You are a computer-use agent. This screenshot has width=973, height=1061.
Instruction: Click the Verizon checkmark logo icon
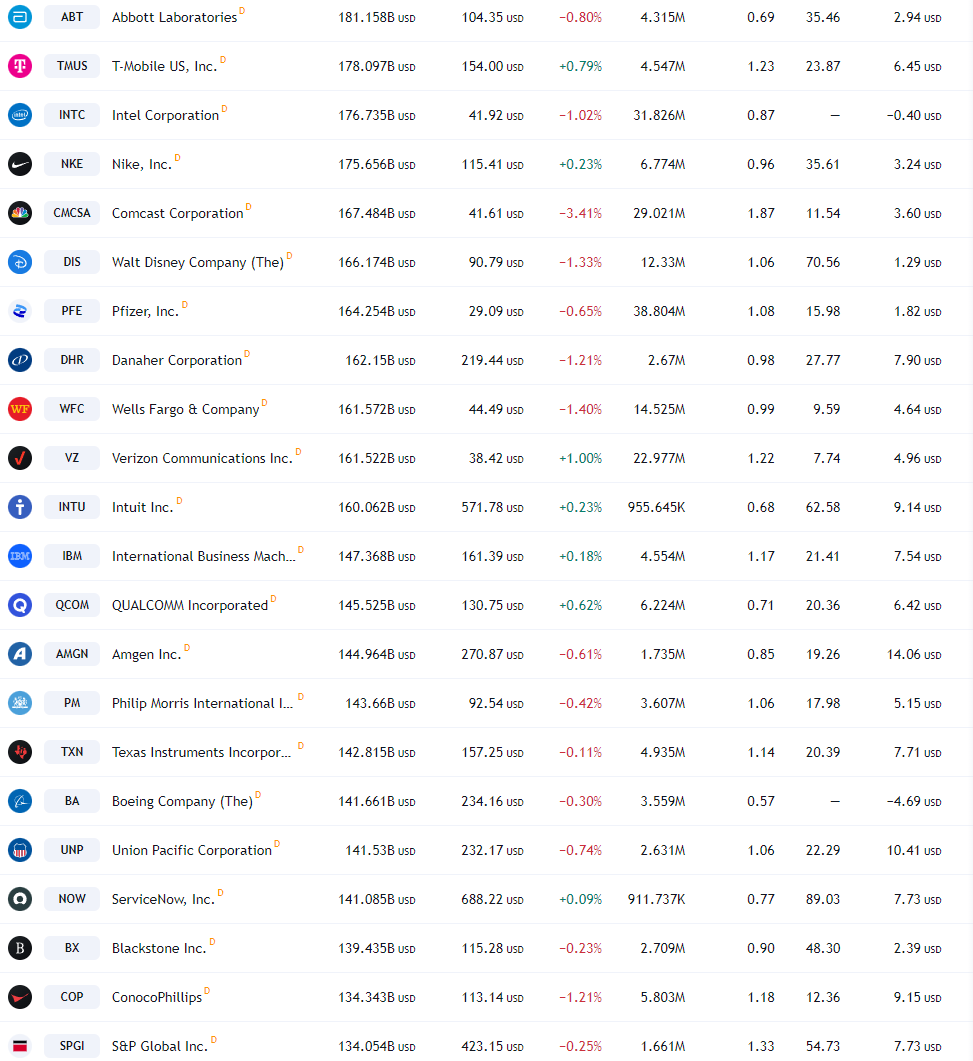pyautogui.click(x=20, y=458)
